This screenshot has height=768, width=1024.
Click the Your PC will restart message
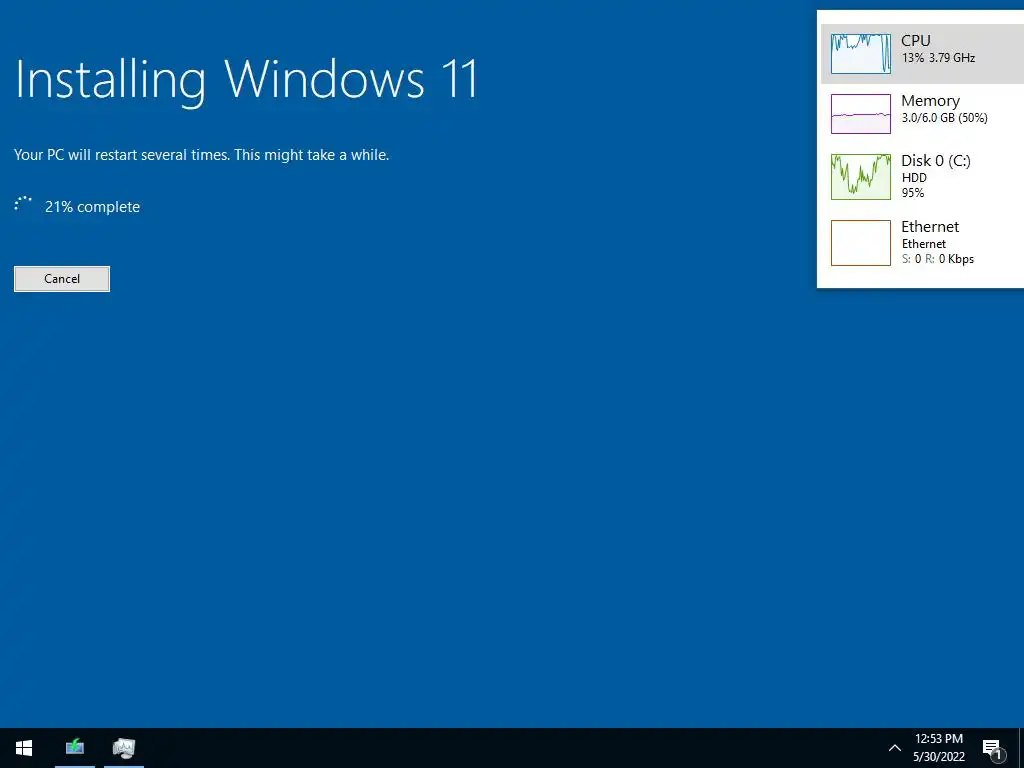pyautogui.click(x=201, y=155)
